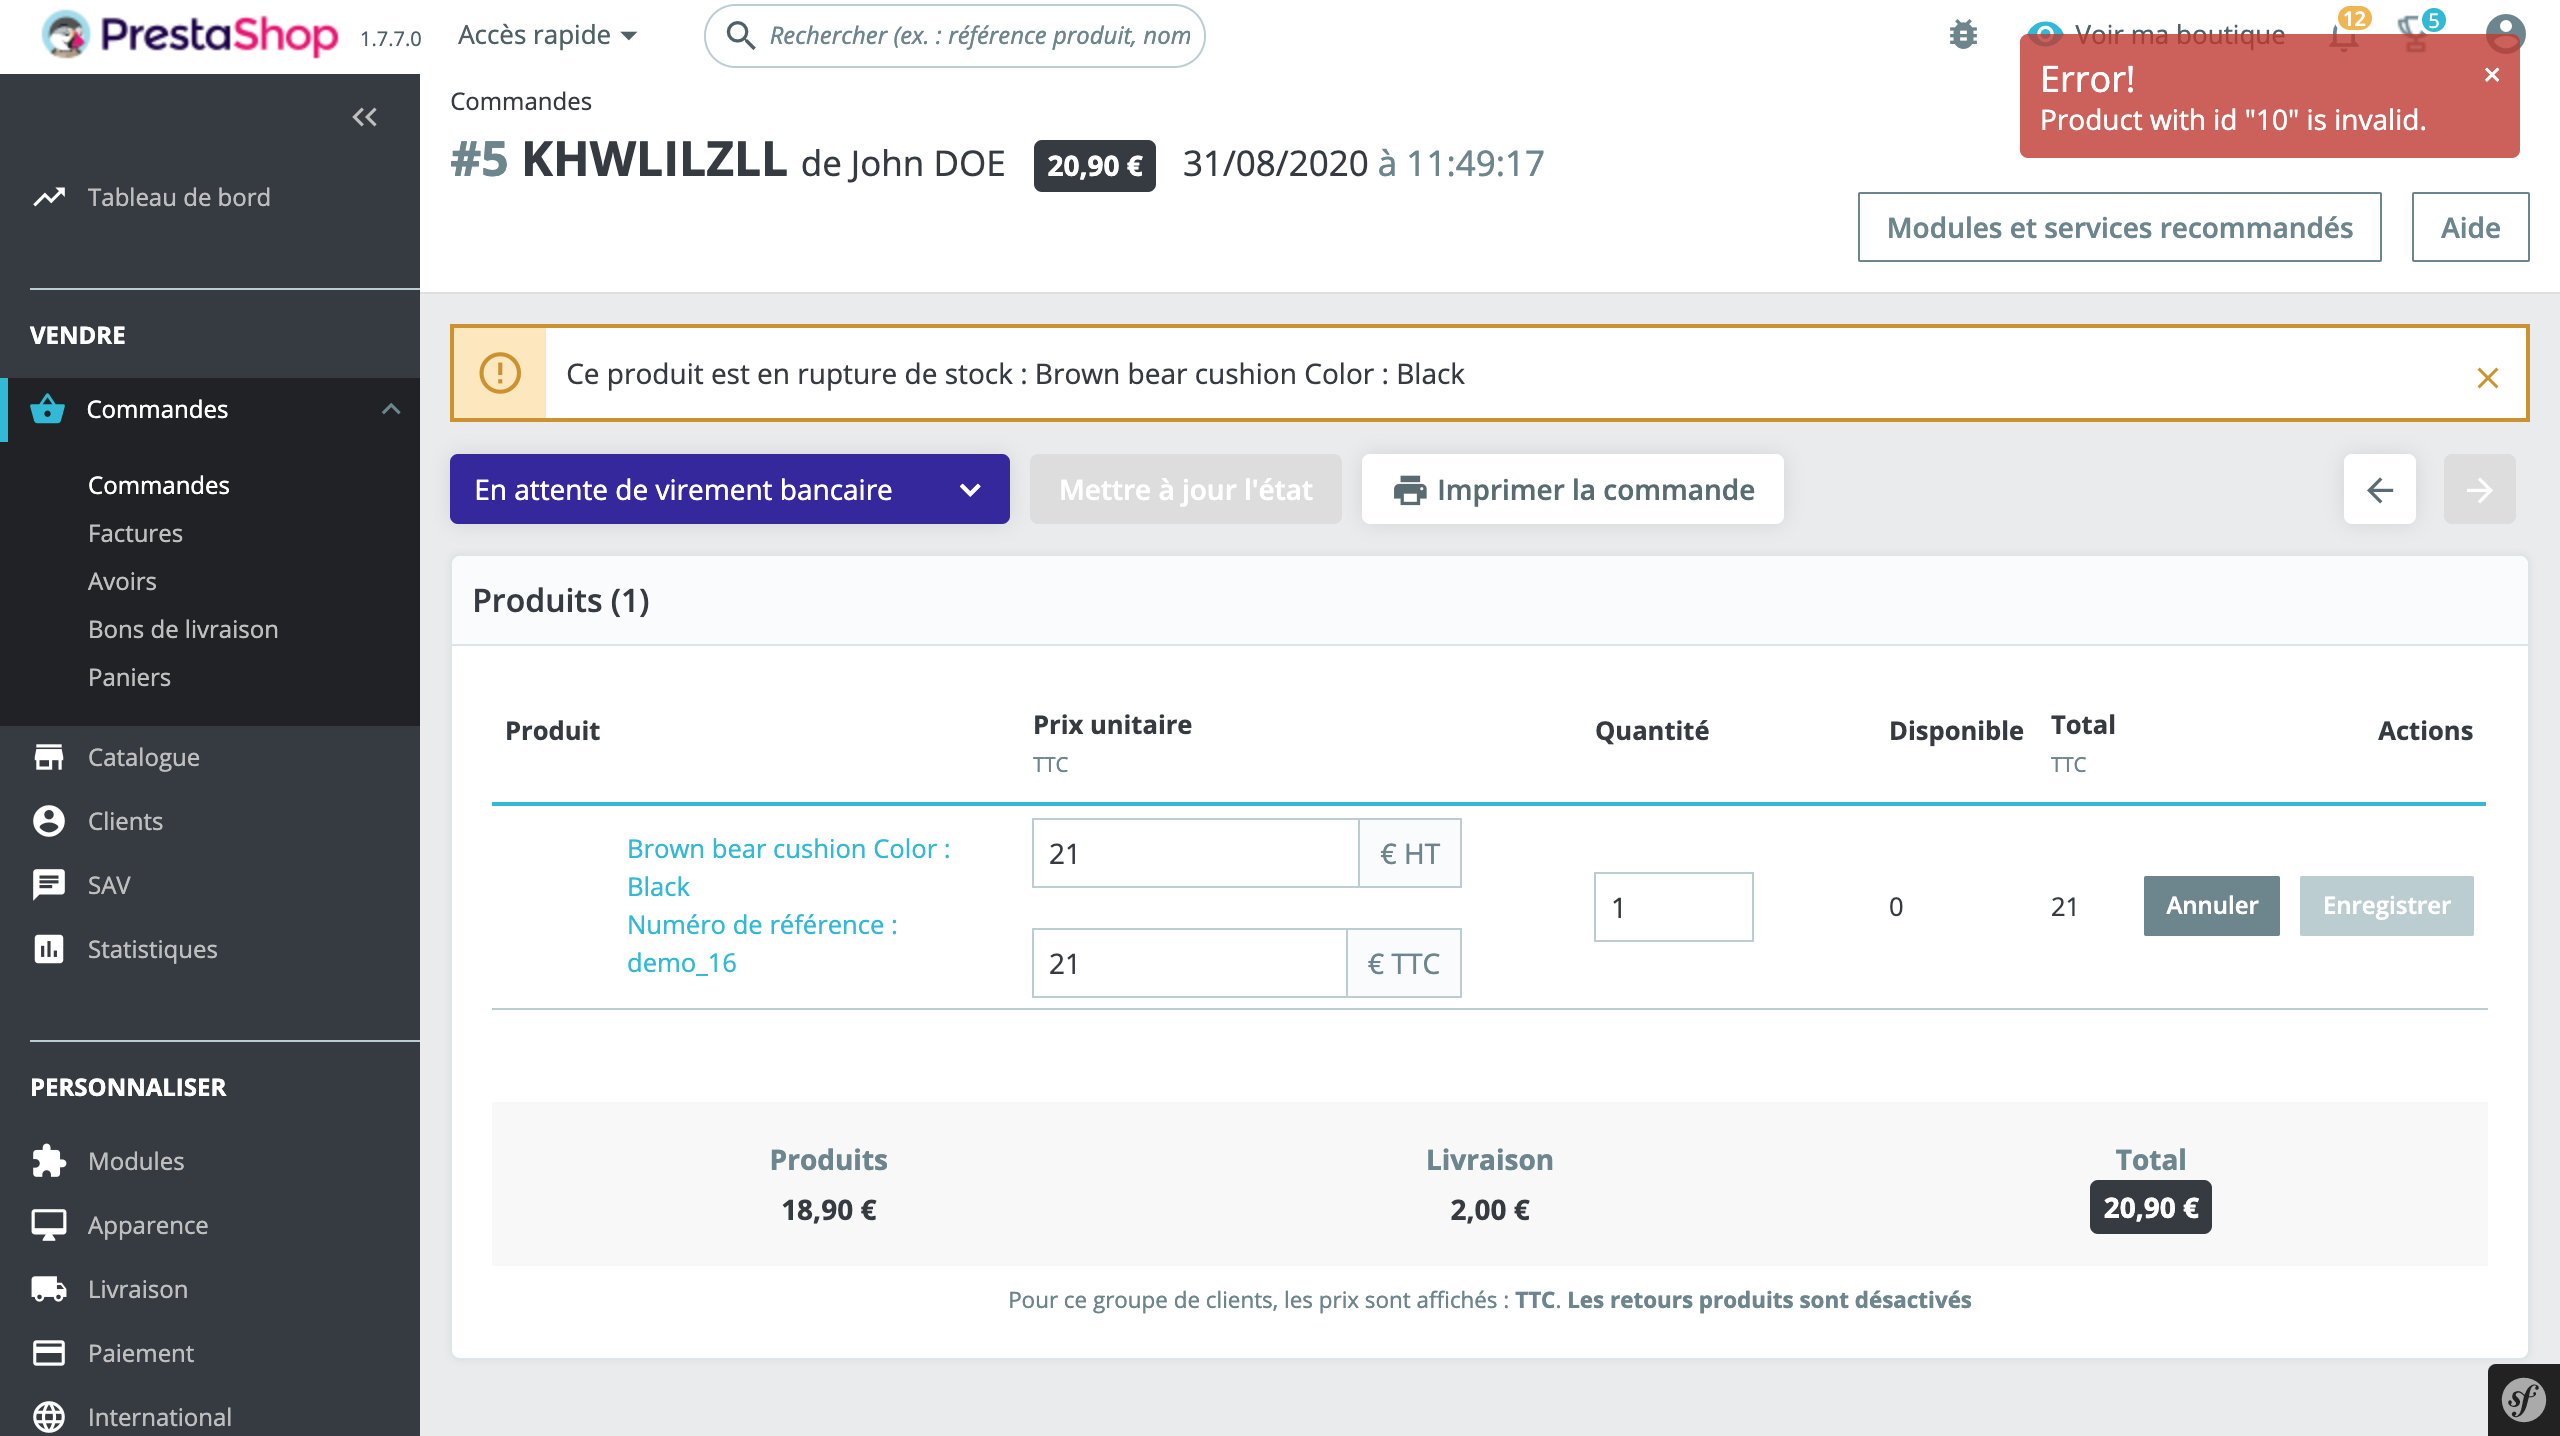This screenshot has width=2560, height=1436.
Task: Go to previous order arrow
Action: (x=2379, y=489)
